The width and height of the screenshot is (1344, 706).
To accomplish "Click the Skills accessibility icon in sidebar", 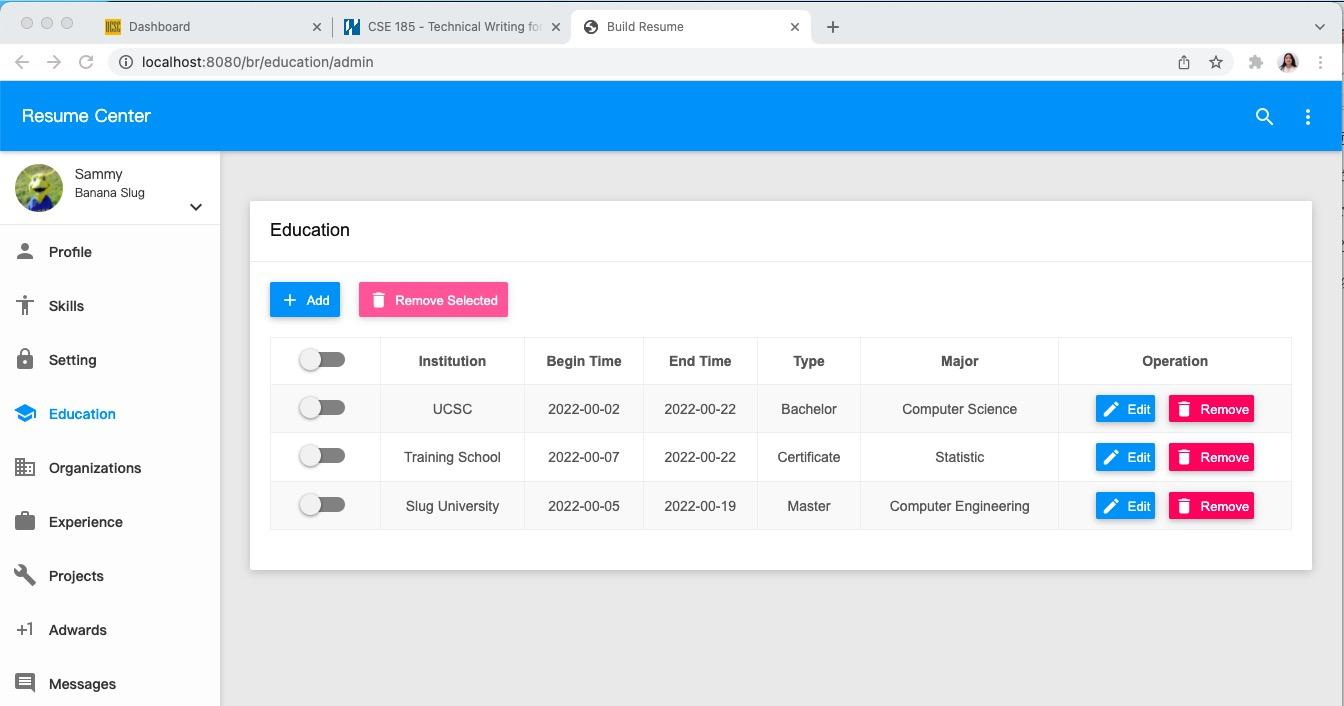I will click(25, 306).
